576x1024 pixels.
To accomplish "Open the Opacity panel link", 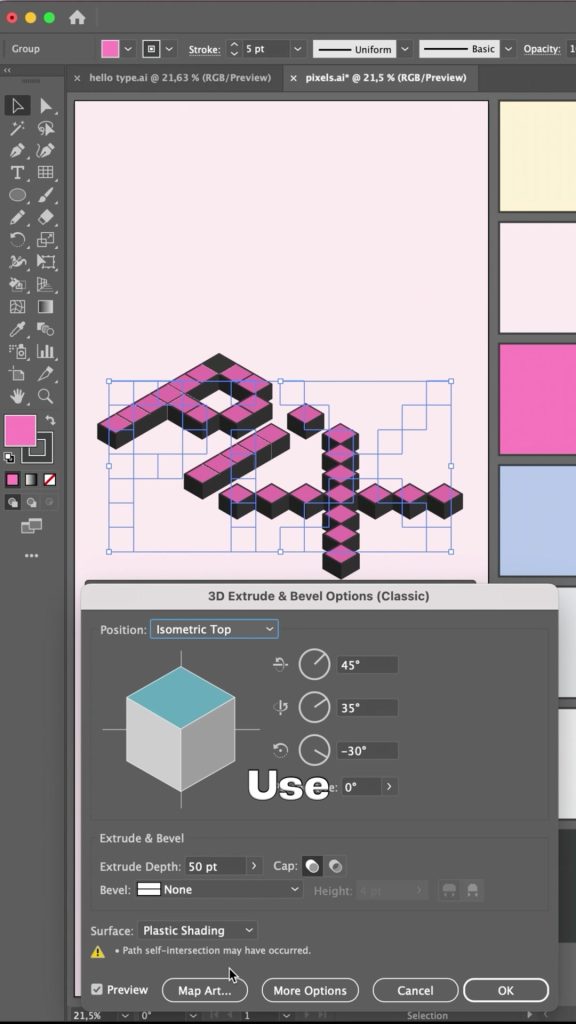I will [x=541, y=49].
